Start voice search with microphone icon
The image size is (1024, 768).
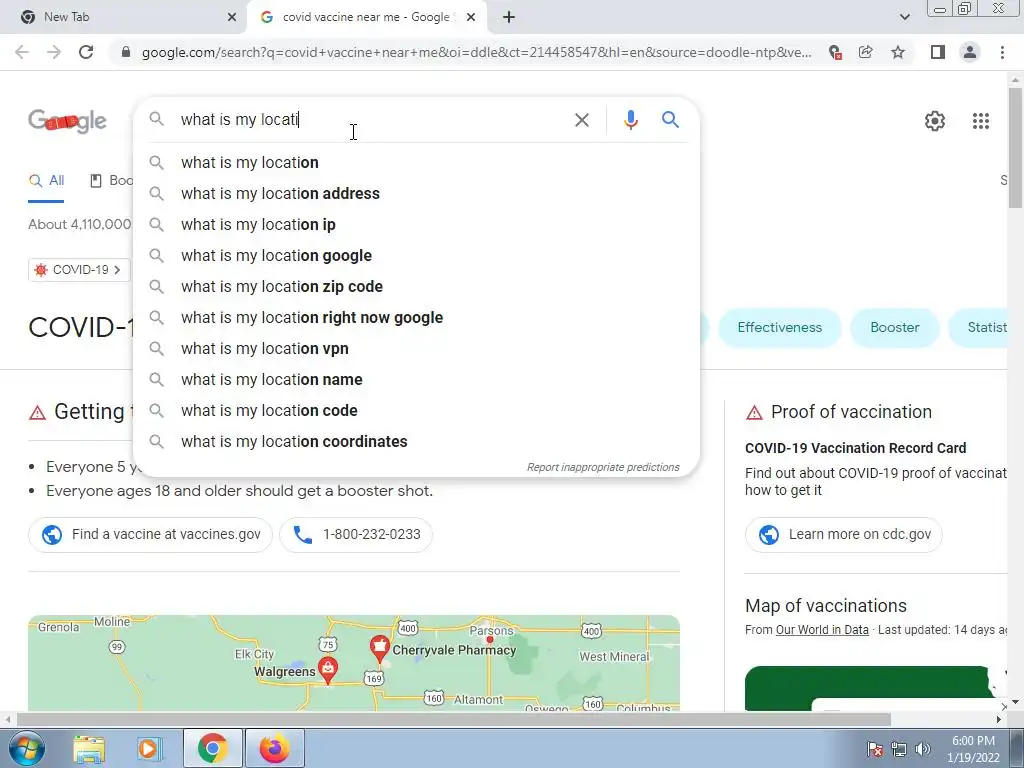point(630,120)
